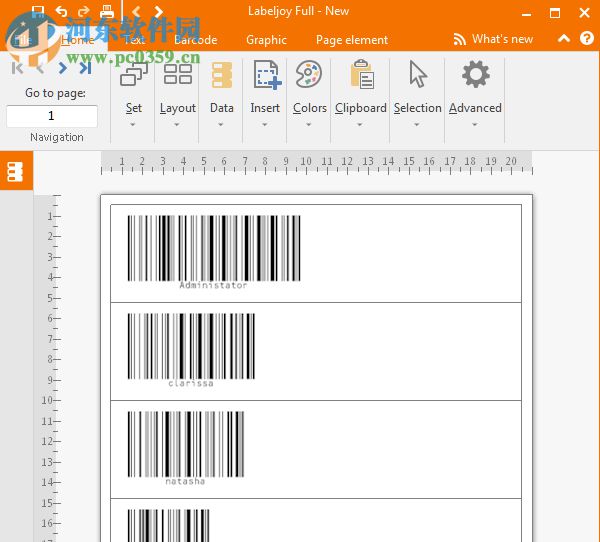Click the Selection cursor icon
The height and width of the screenshot is (542, 600).
coord(418,74)
